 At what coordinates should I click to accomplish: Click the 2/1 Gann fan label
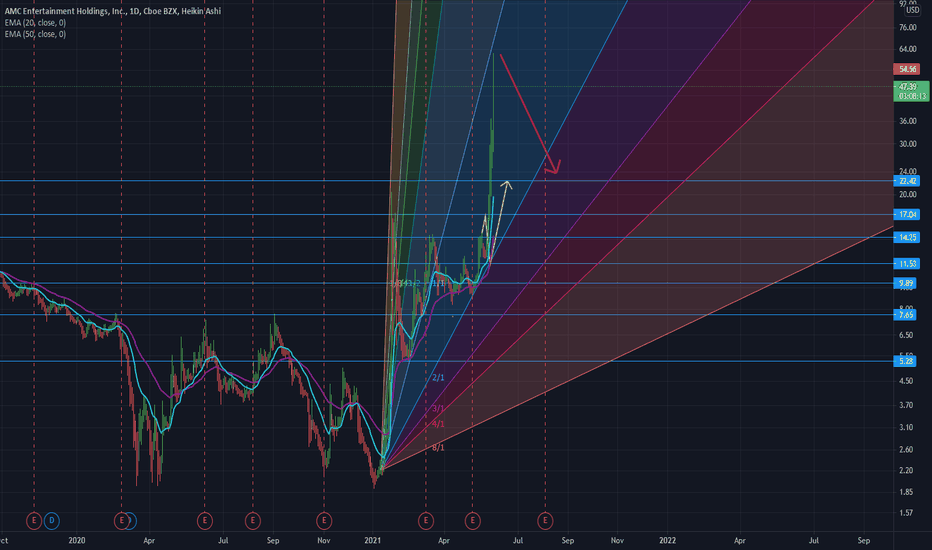point(438,378)
